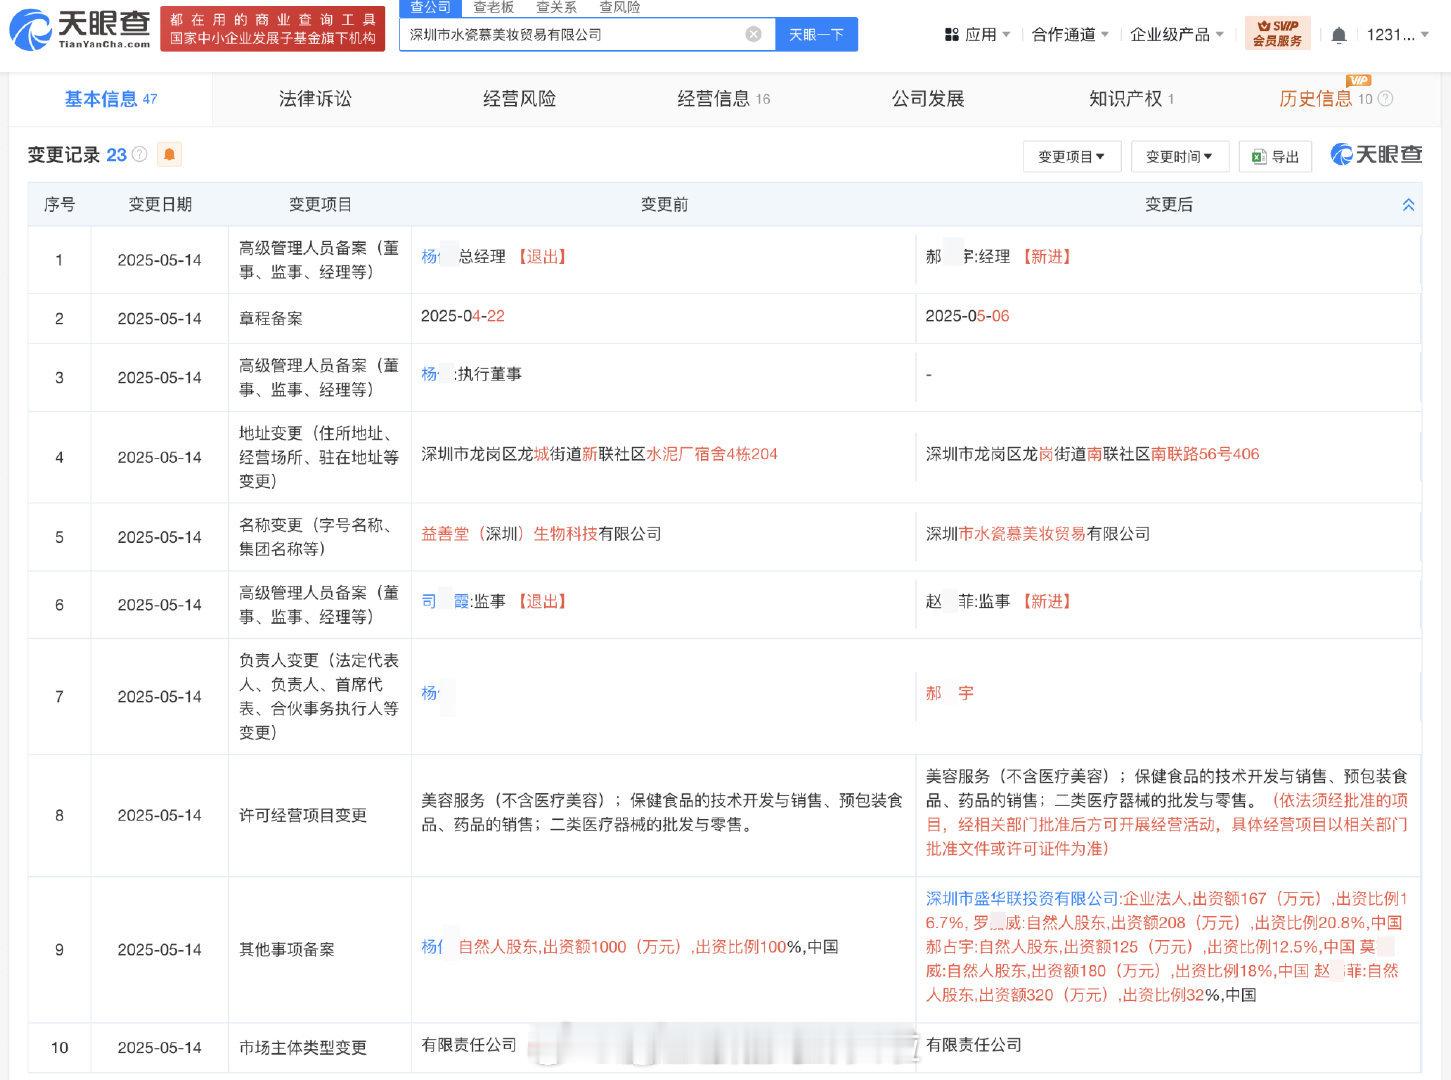Image resolution: width=1451 pixels, height=1080 pixels.
Task: Open notifications bell icon in header
Action: coord(1338,35)
